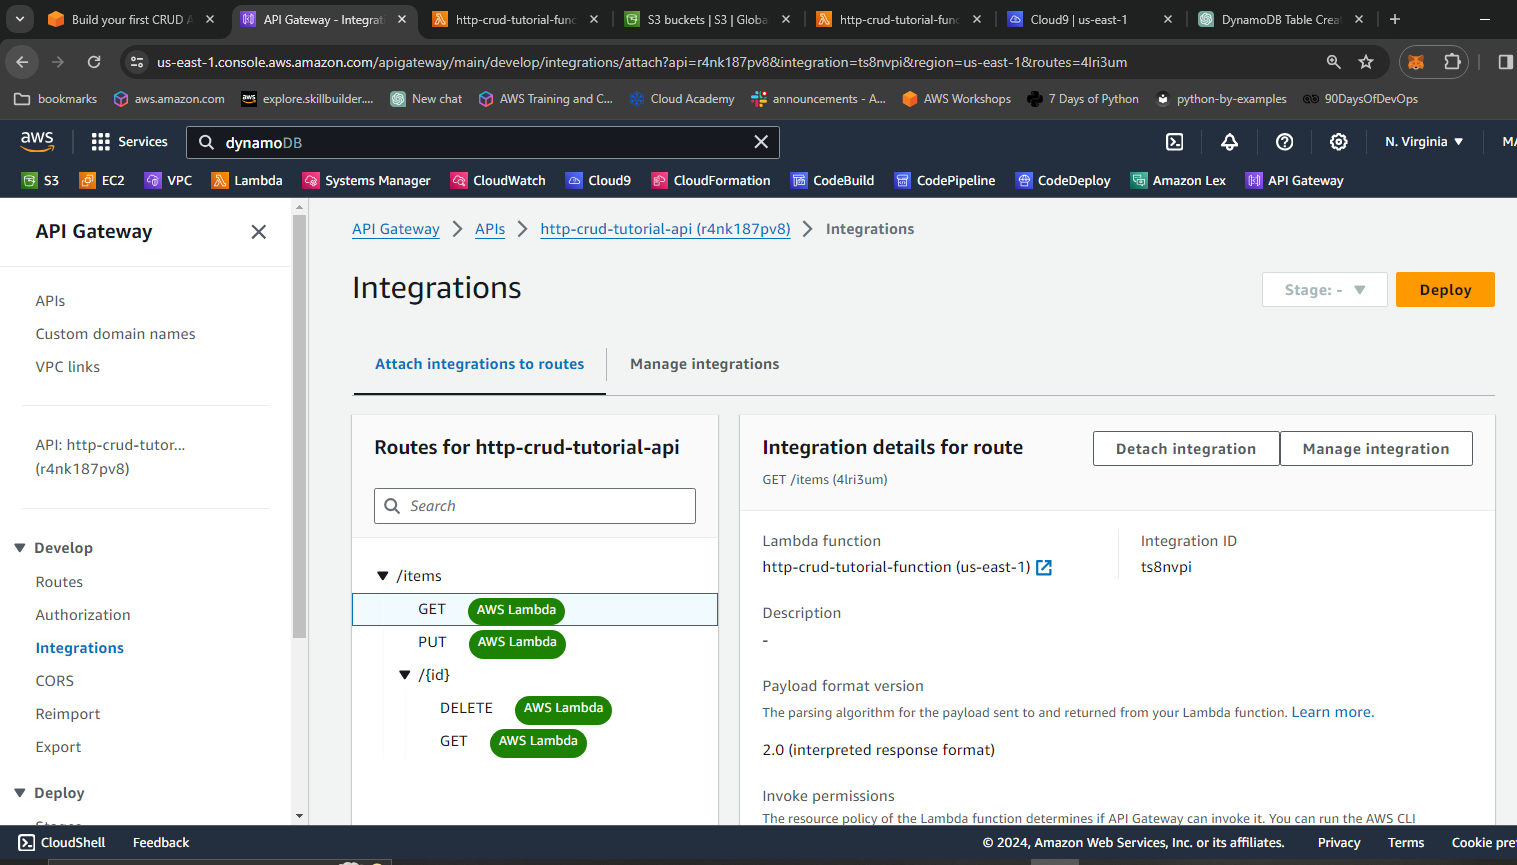Switch to the DynamoDB Table Create browser tab
1517x865 pixels.
coord(1282,19)
